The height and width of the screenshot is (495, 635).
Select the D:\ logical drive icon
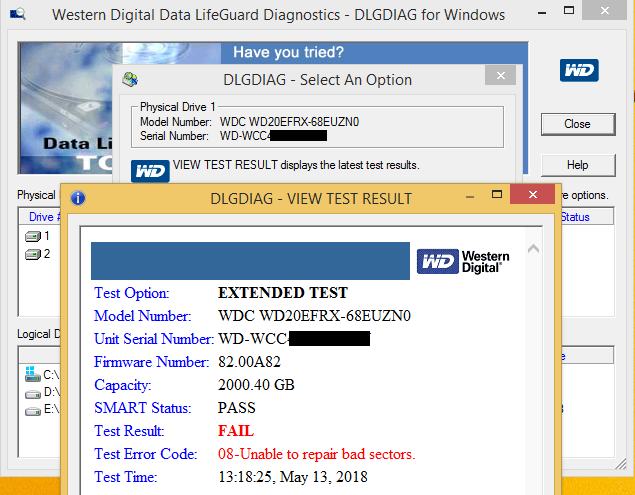[33, 394]
